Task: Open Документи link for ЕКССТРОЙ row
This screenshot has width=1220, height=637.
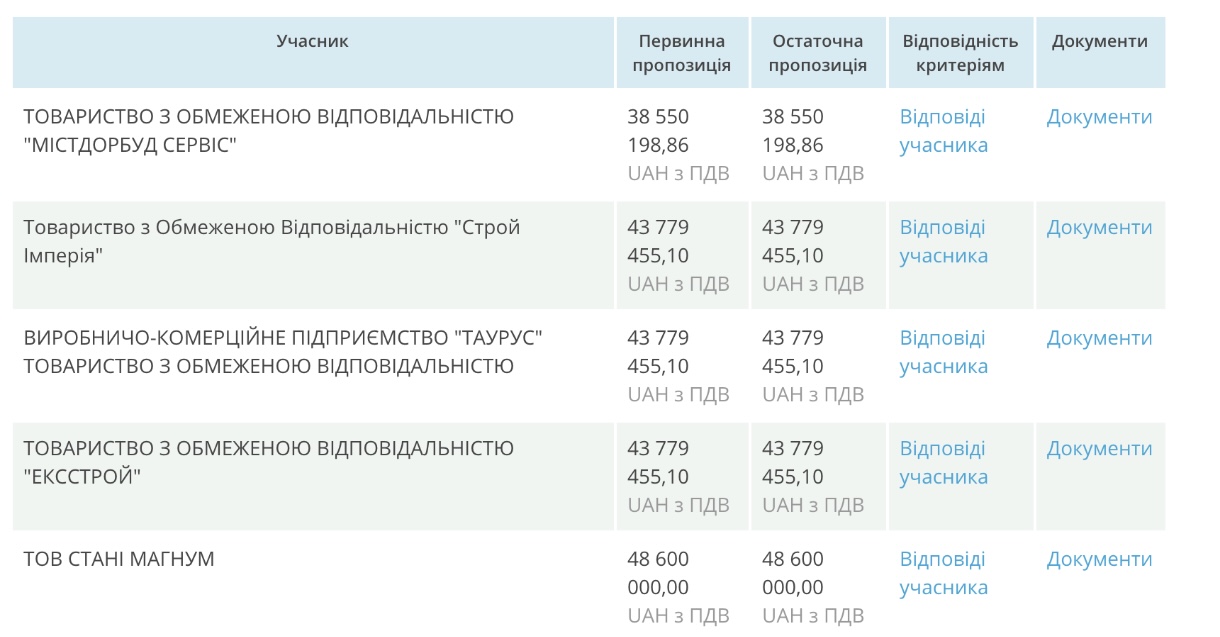Action: [1099, 449]
